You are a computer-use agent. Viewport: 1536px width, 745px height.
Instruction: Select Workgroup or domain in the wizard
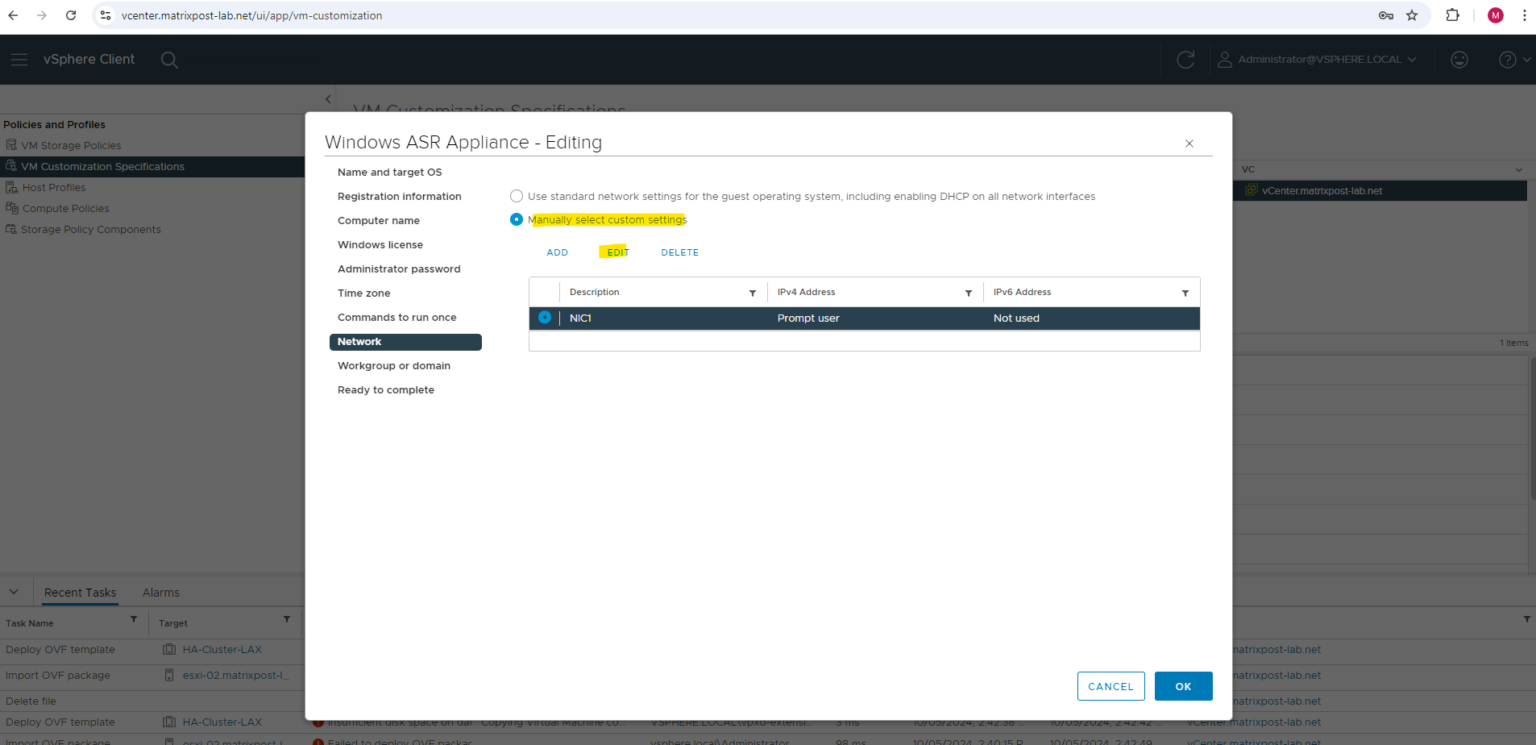click(x=395, y=365)
